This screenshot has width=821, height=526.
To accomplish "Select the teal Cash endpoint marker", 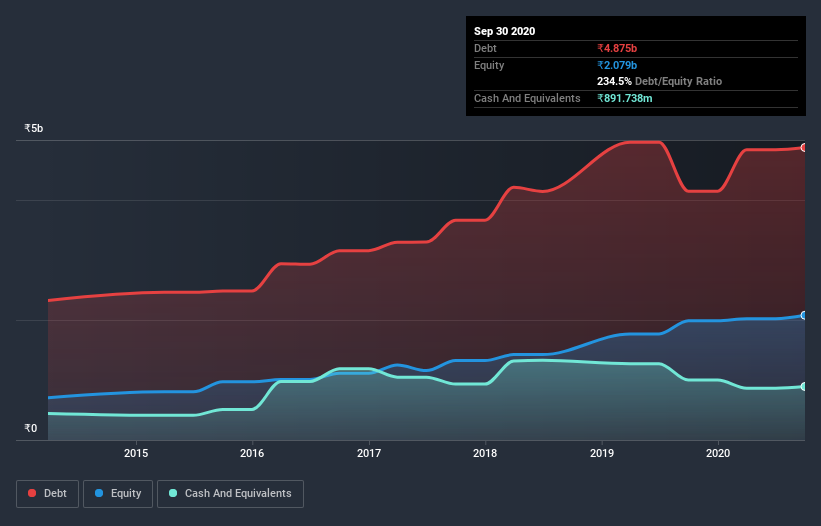I will click(804, 386).
